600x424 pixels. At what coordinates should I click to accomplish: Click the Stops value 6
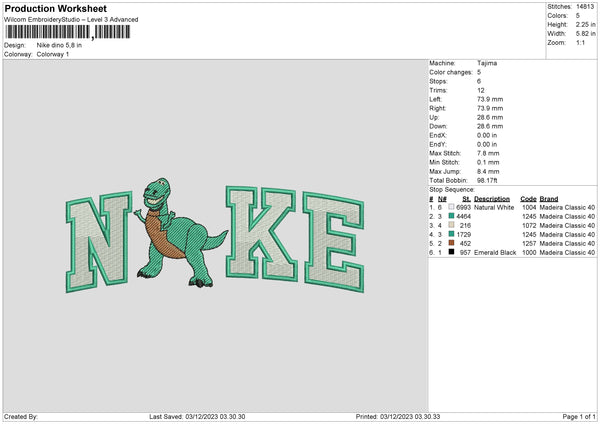(479, 82)
